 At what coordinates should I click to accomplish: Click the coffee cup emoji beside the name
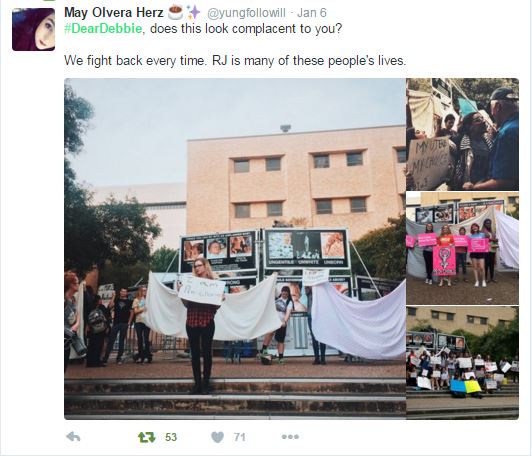coord(175,13)
